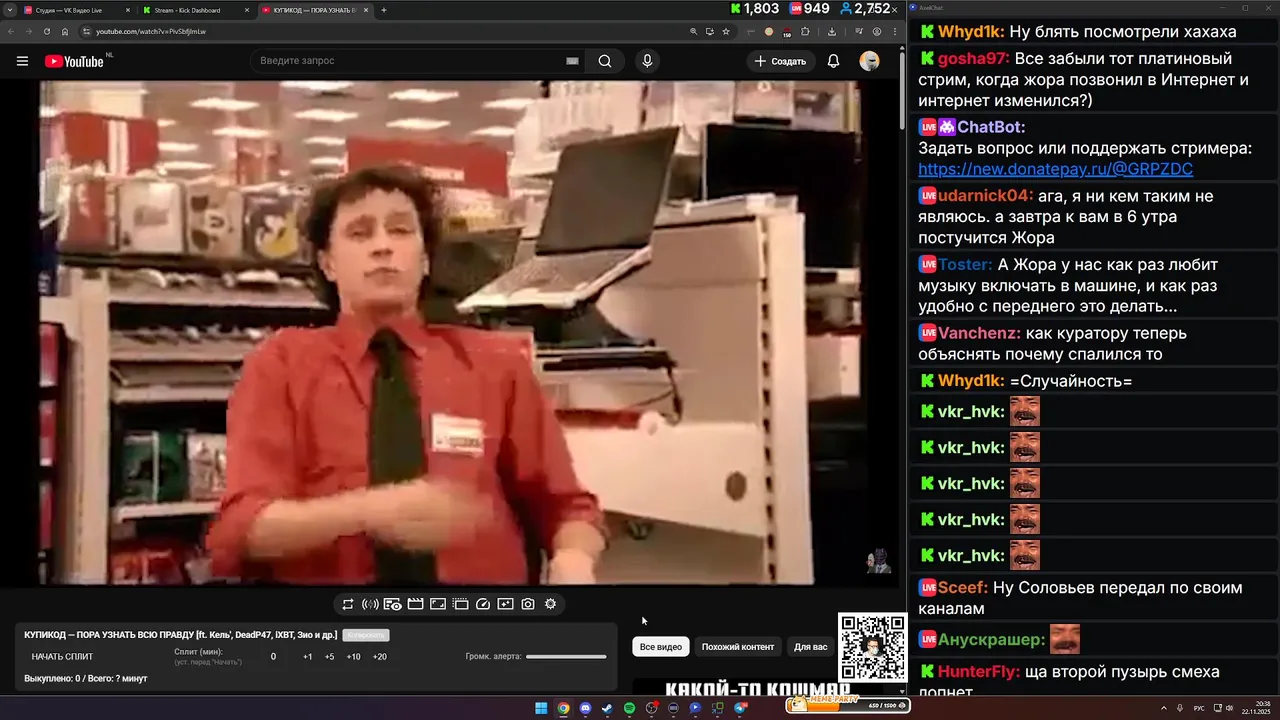Click username gosha97 in chat

coord(974,58)
